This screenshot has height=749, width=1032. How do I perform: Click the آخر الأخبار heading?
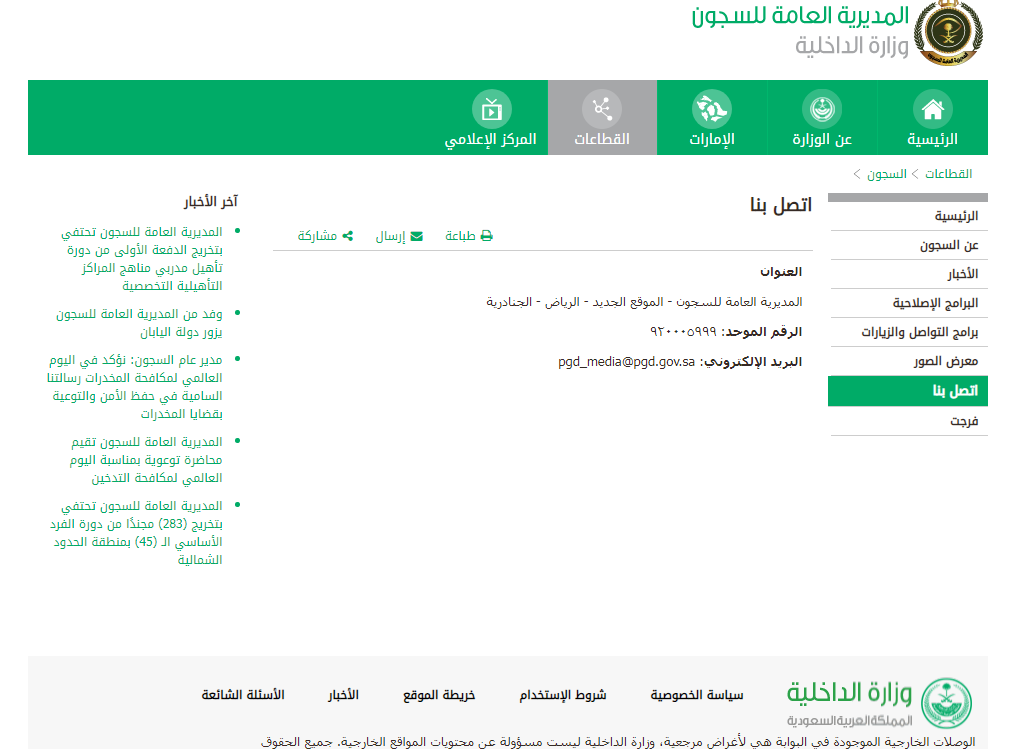click(x=211, y=201)
